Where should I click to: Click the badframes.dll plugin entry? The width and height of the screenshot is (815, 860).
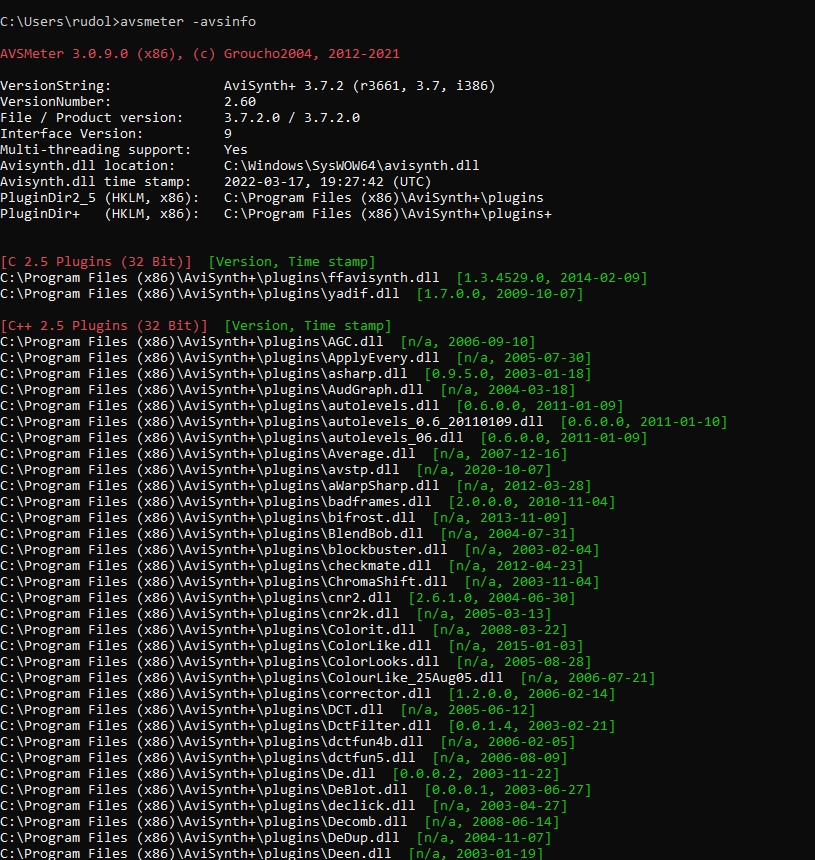point(216,502)
